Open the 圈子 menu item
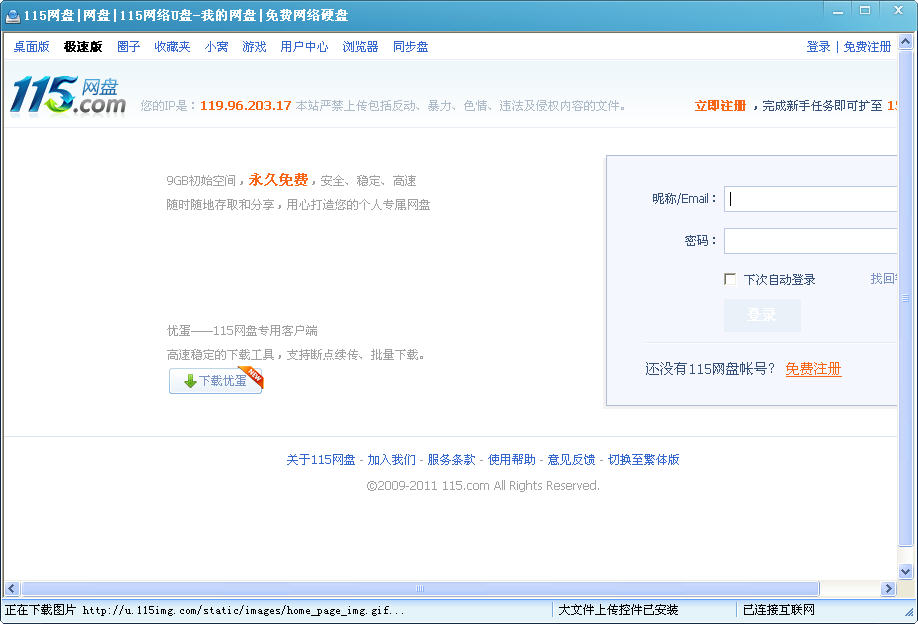Screen dimensions: 918x624 [x=129, y=47]
